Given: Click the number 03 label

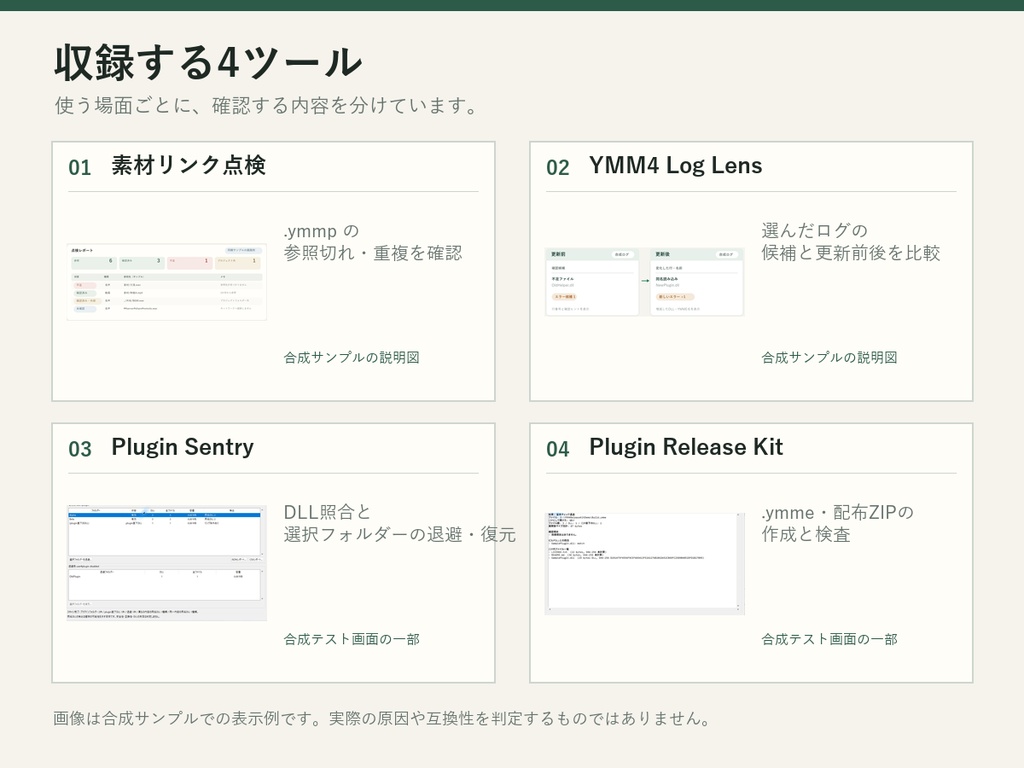Looking at the screenshot, I should tap(80, 449).
